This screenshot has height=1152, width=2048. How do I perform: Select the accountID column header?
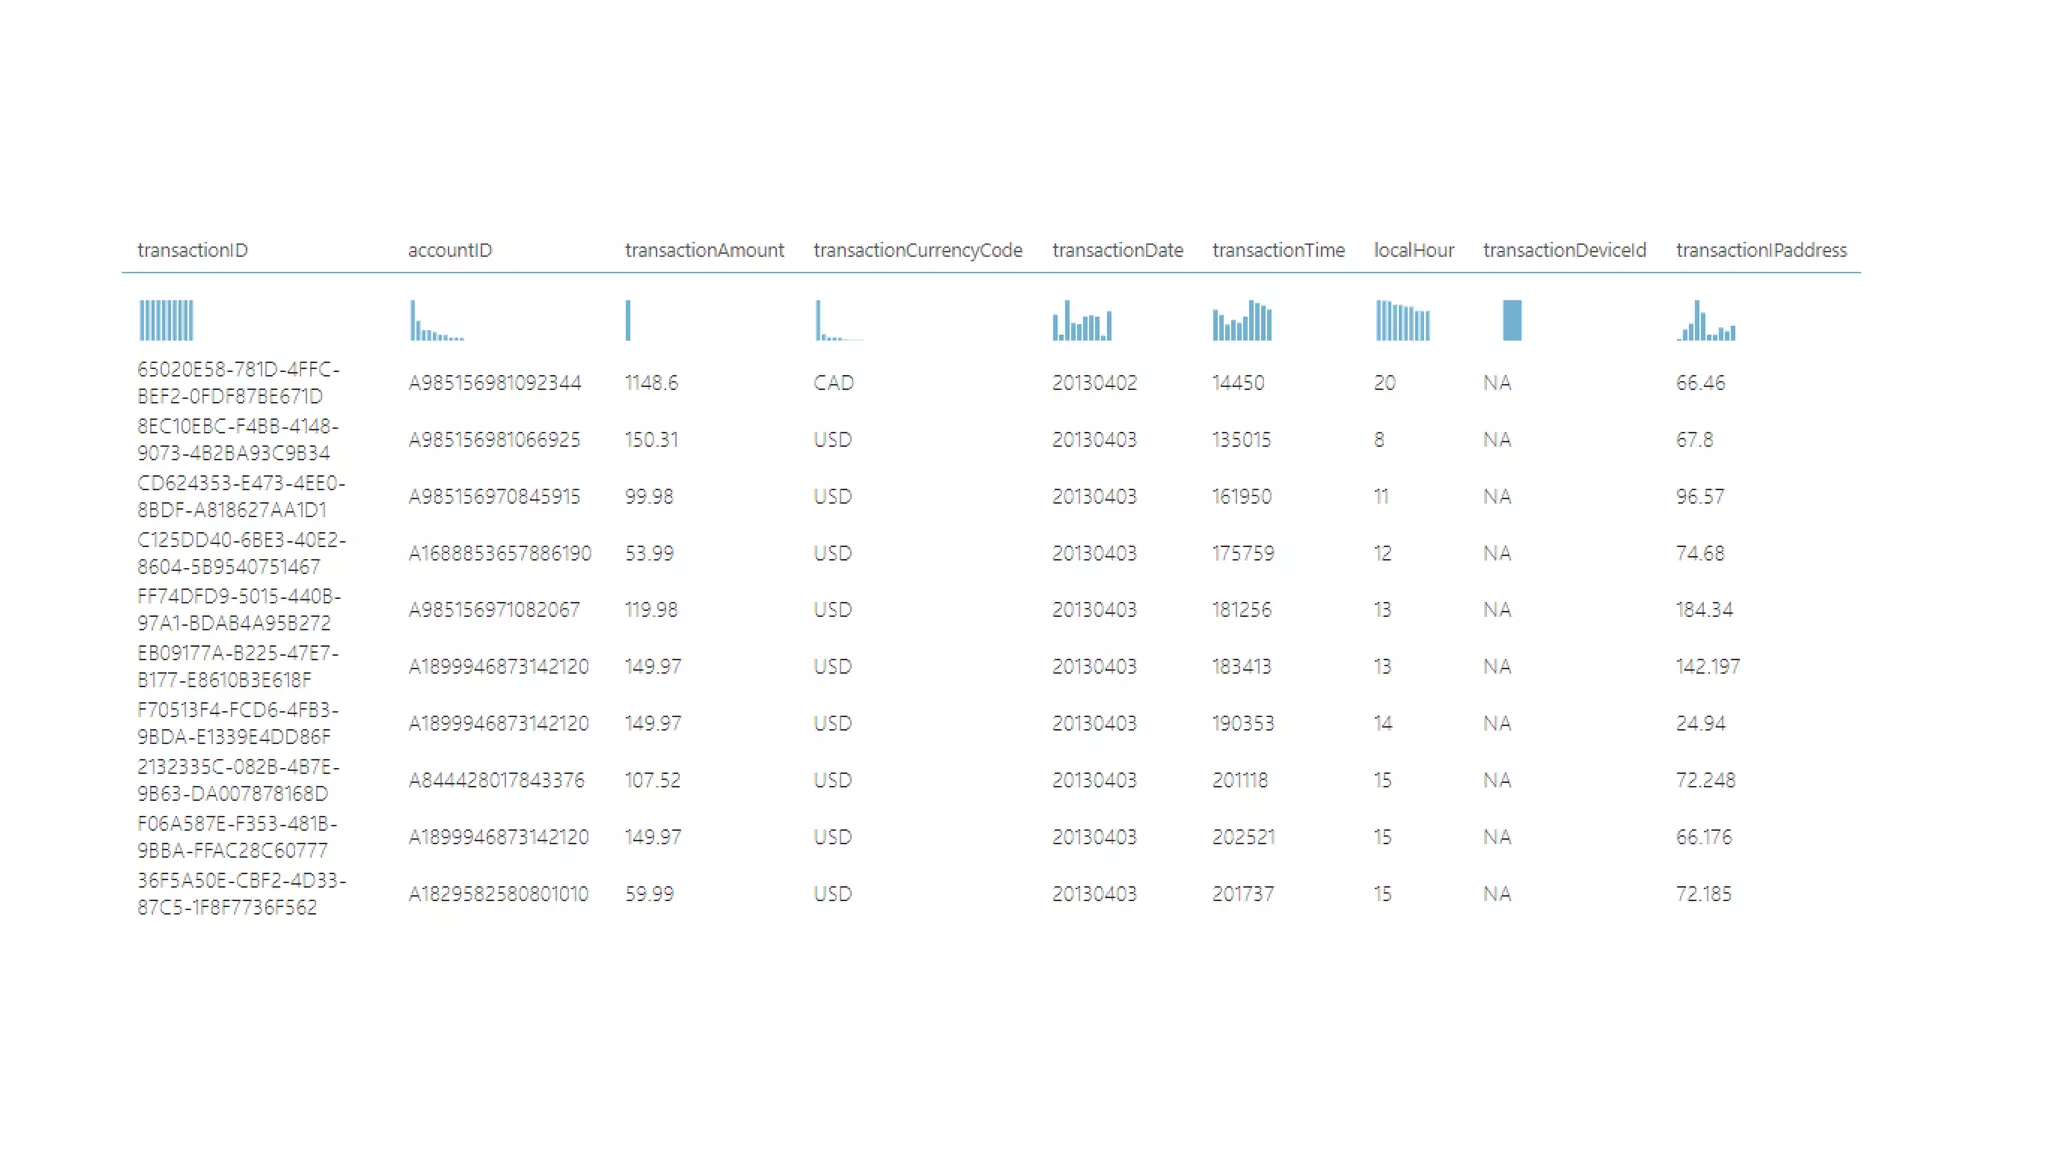(450, 250)
